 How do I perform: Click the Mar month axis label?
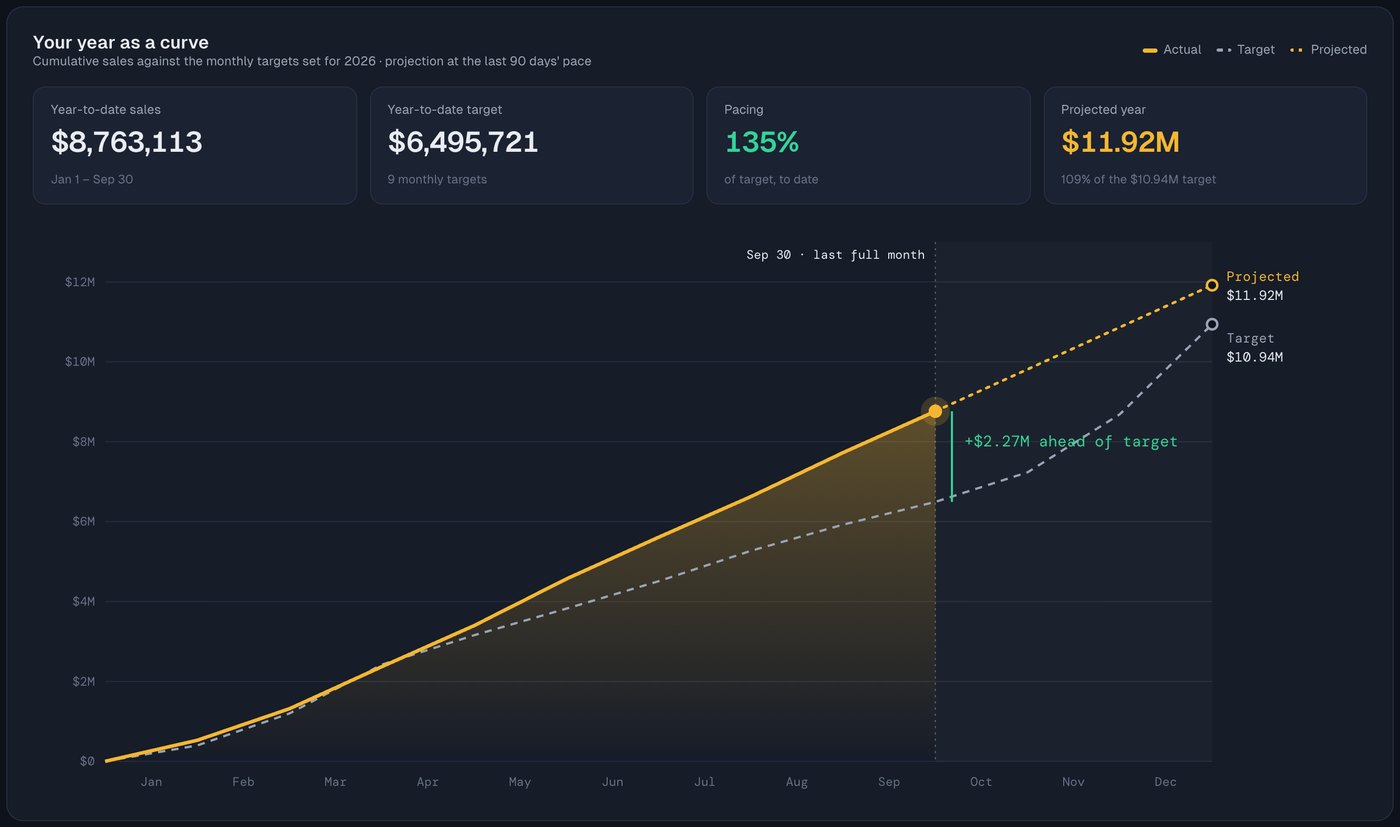point(335,782)
